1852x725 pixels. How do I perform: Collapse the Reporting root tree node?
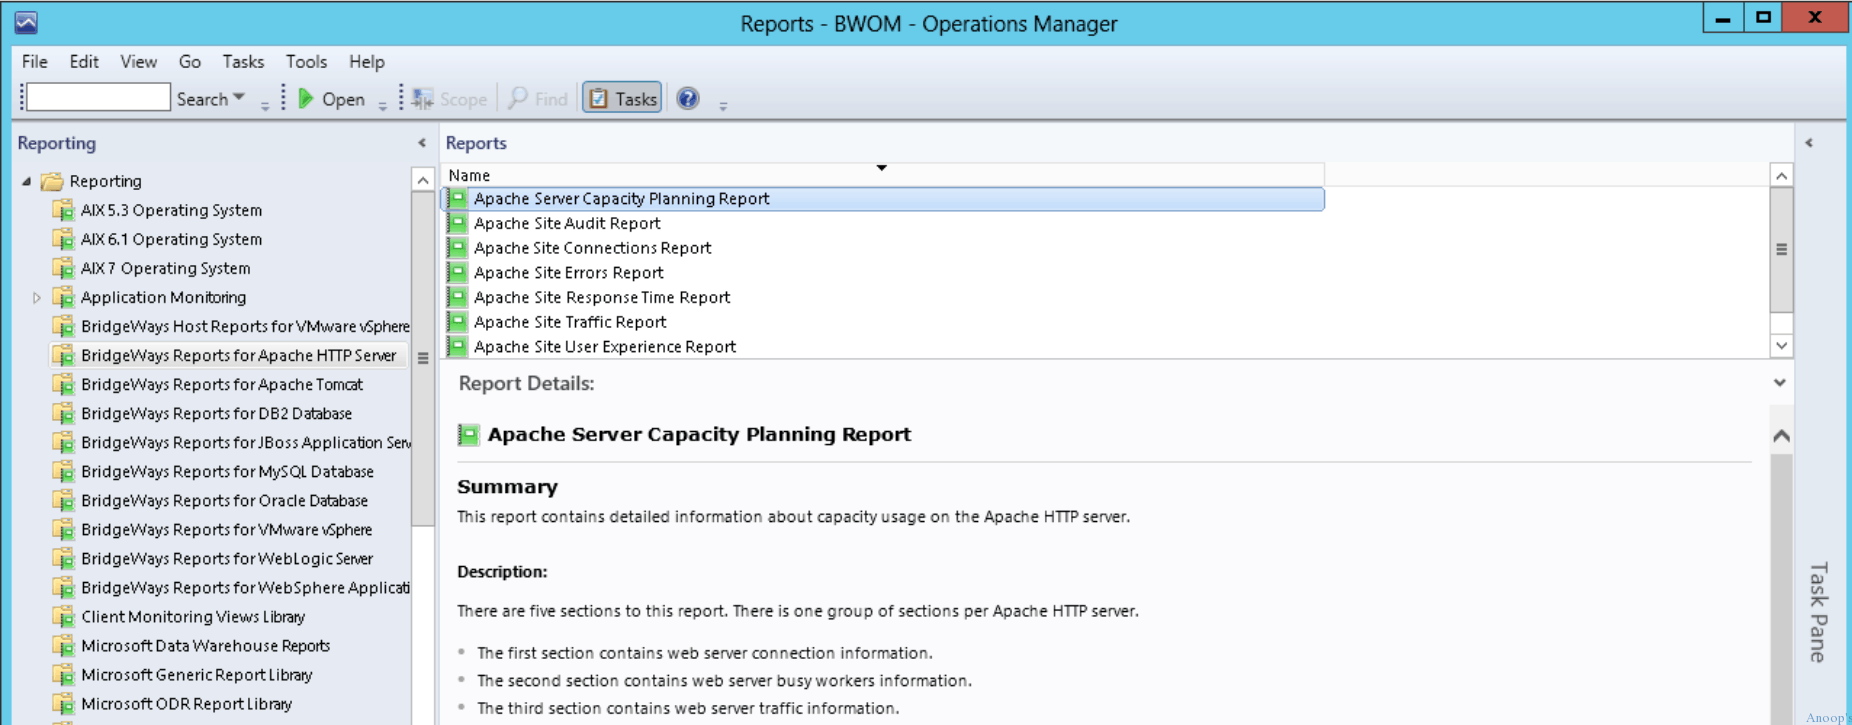[26, 181]
